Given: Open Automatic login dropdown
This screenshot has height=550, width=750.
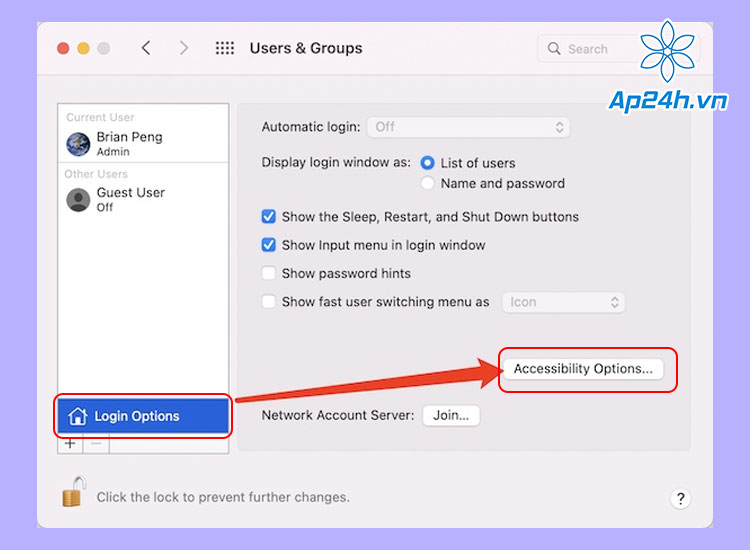Looking at the screenshot, I should [468, 127].
